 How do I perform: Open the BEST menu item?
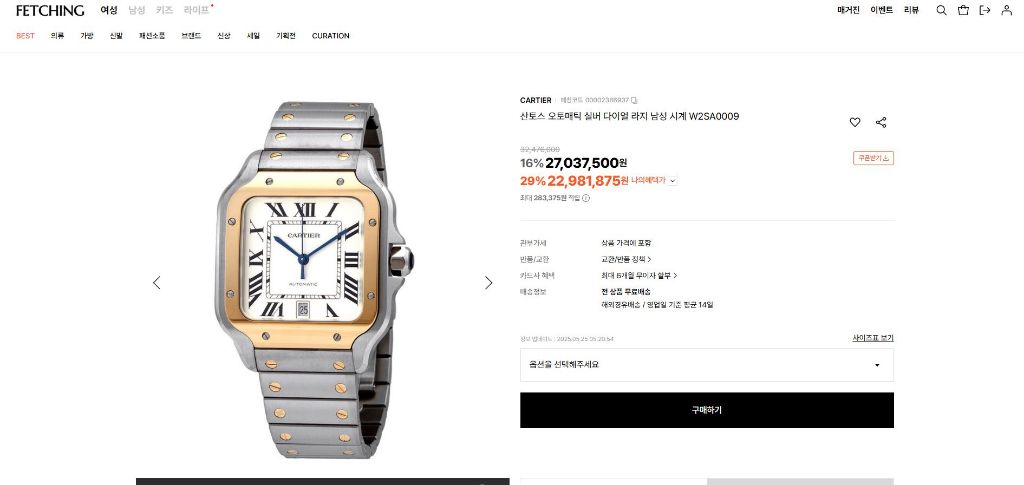pos(25,36)
